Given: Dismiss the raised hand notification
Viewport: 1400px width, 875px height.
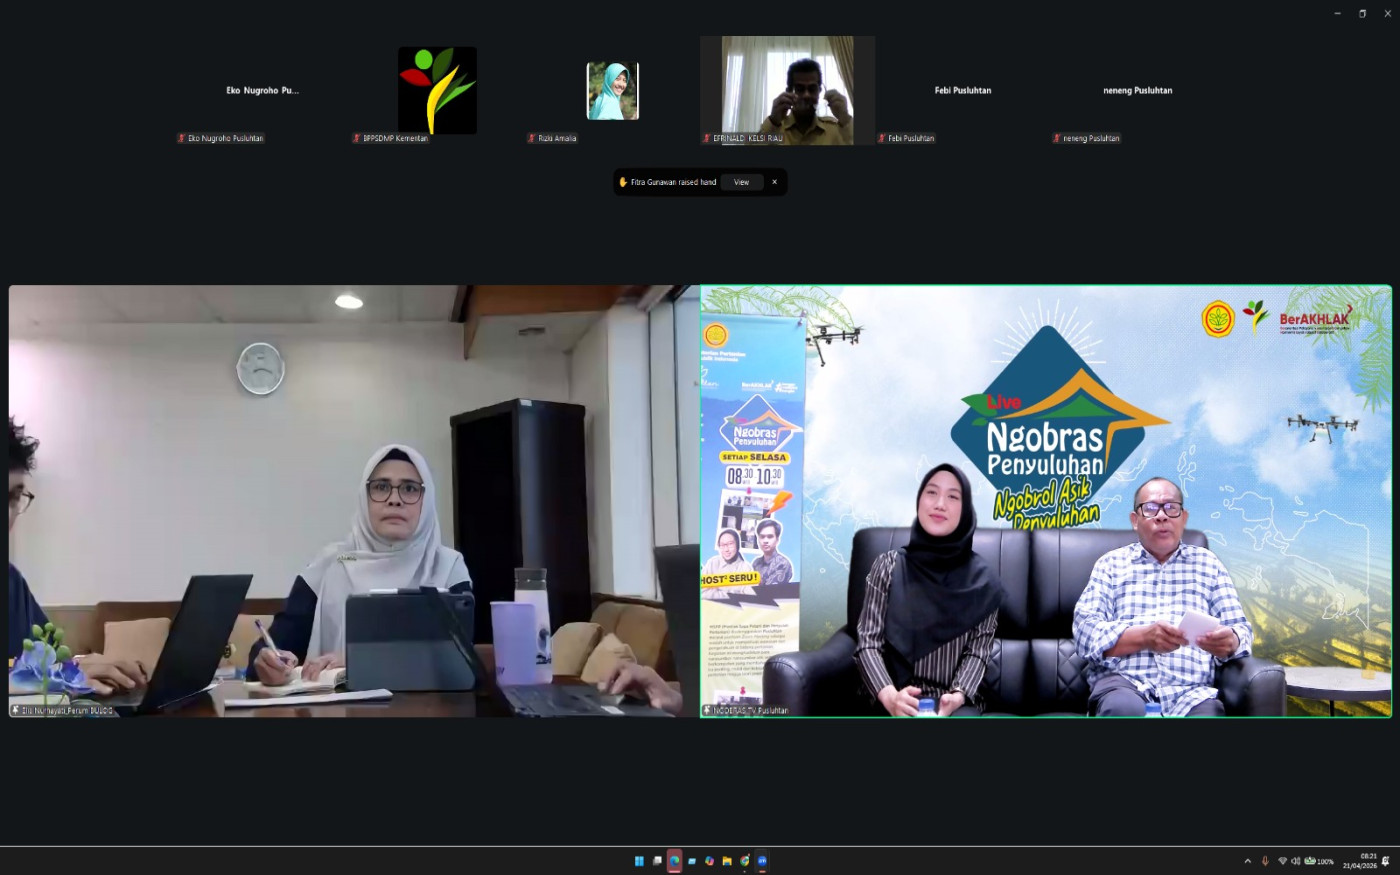Looking at the screenshot, I should [x=774, y=182].
